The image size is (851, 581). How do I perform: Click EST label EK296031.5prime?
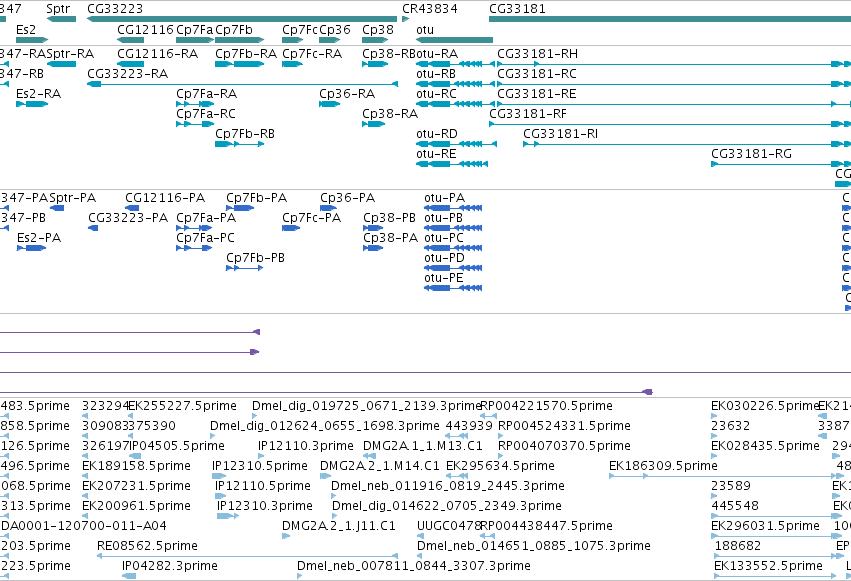[x=765, y=526]
